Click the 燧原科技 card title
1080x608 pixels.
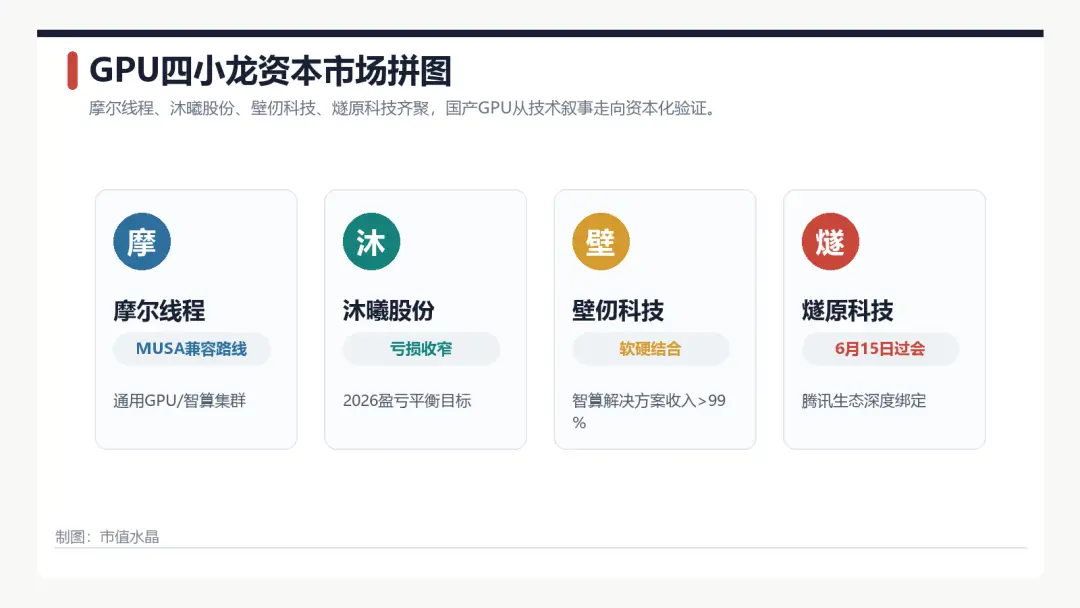pos(847,311)
